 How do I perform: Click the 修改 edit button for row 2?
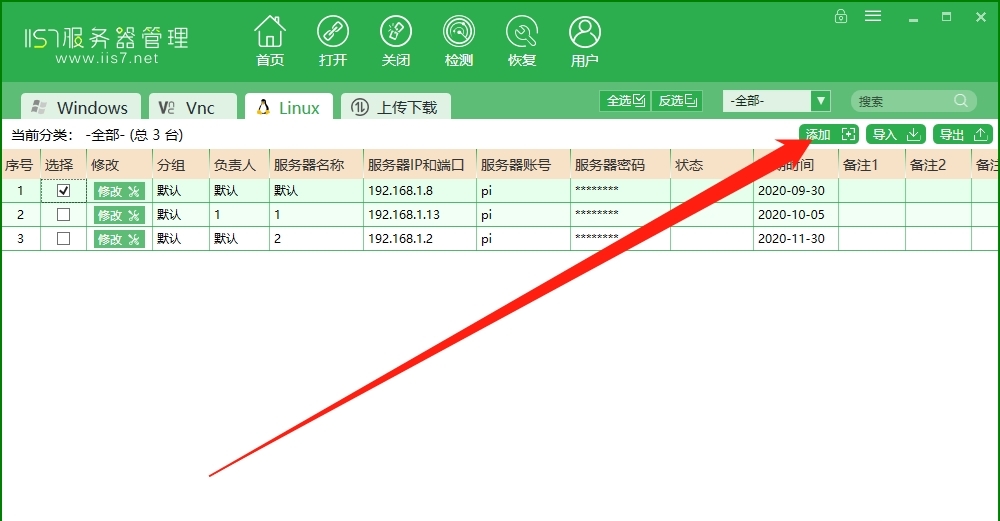click(x=119, y=215)
